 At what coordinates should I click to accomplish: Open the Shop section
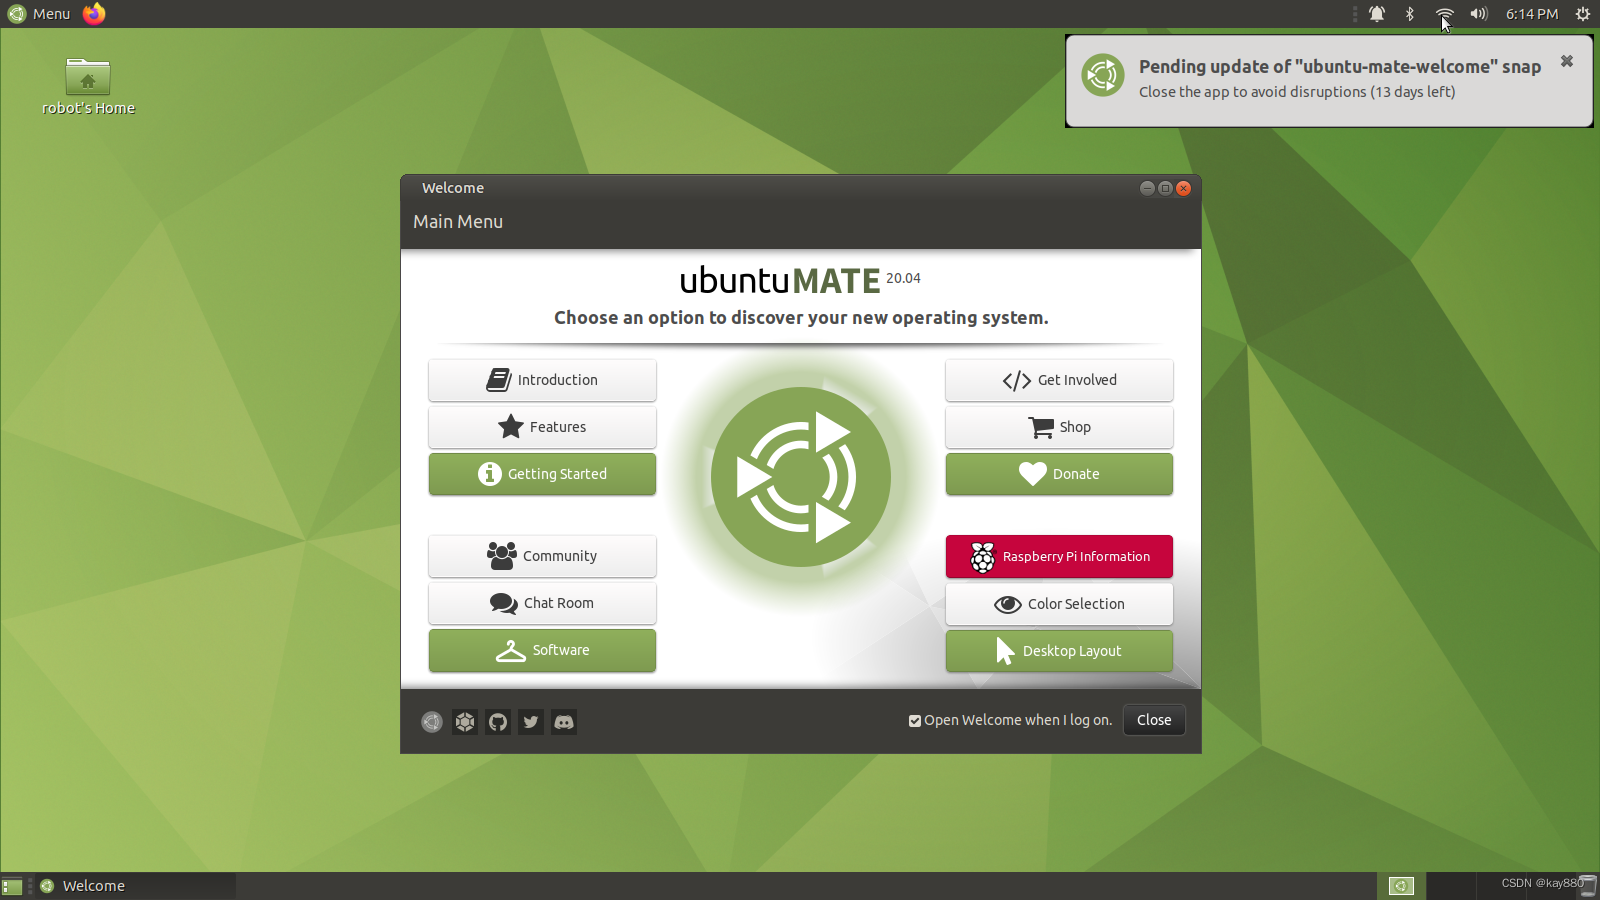[x=1059, y=427]
